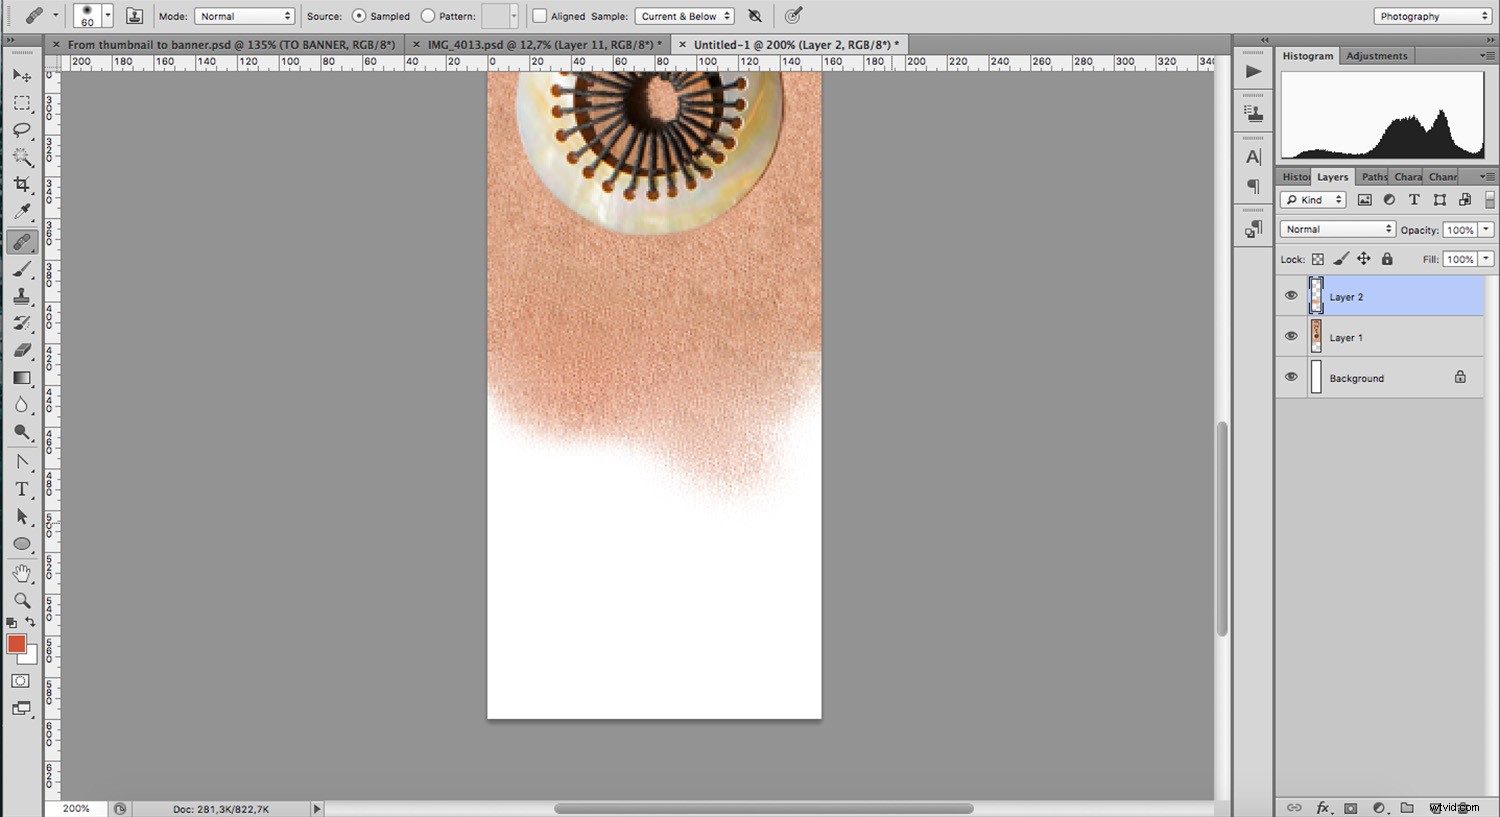Open the Paths panel tab
The height and width of the screenshot is (817, 1500).
pos(1372,176)
